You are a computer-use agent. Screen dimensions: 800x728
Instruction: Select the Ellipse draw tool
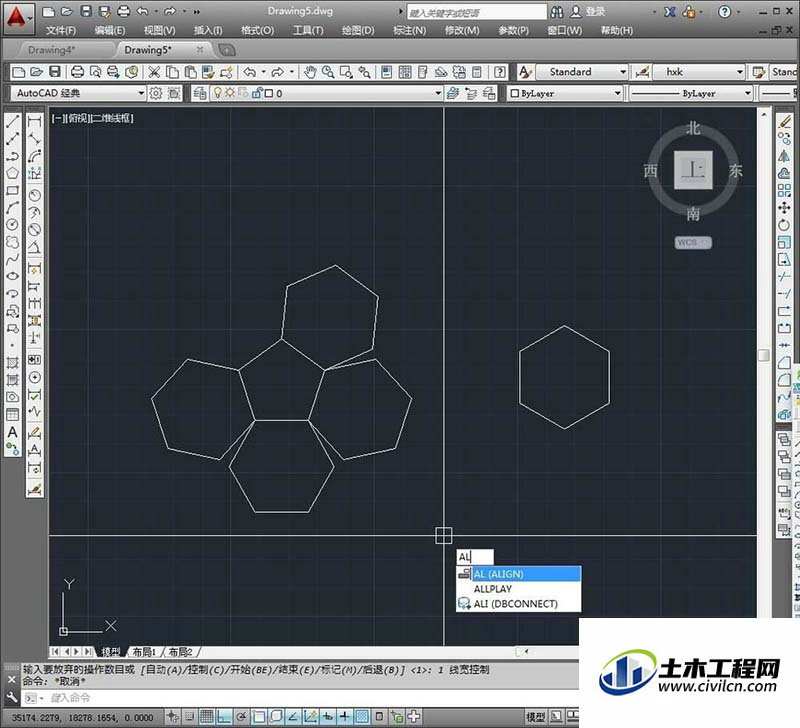(12, 277)
